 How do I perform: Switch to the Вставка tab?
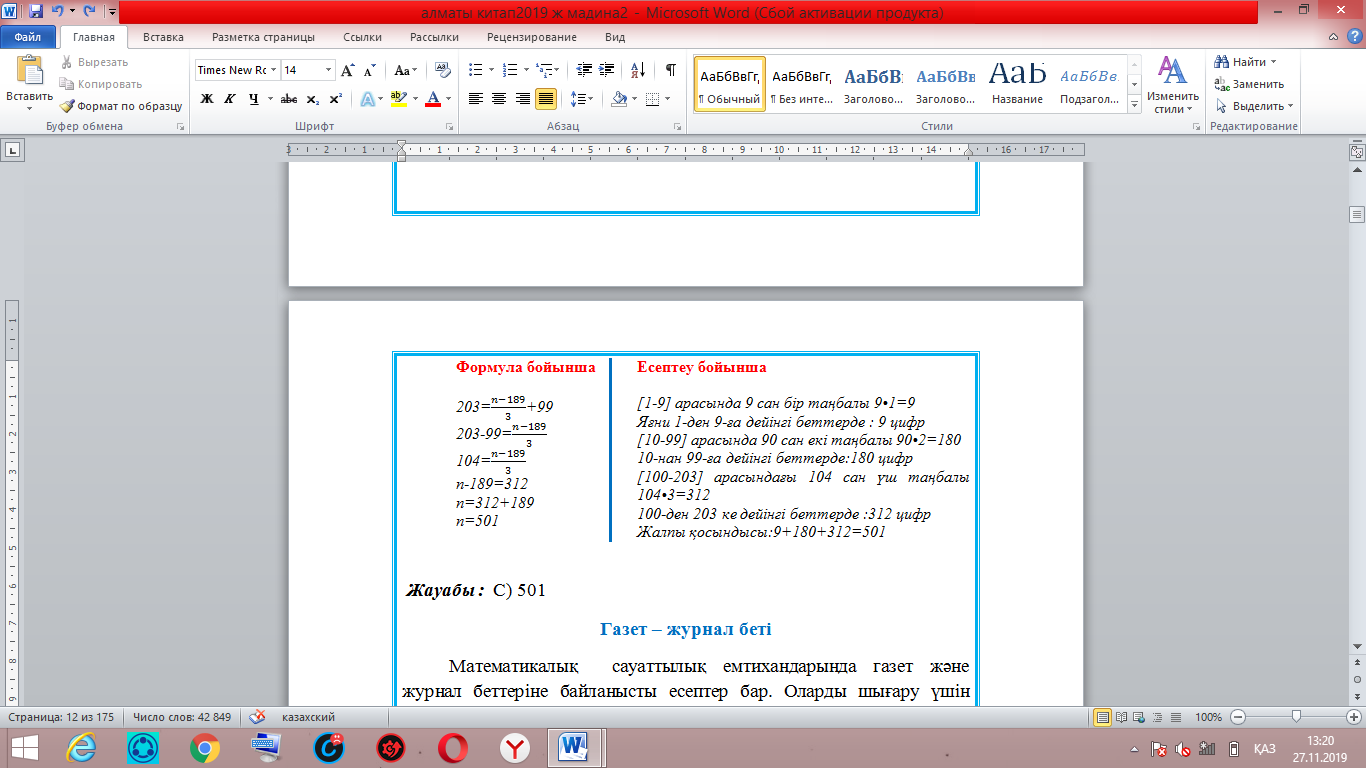(x=163, y=37)
